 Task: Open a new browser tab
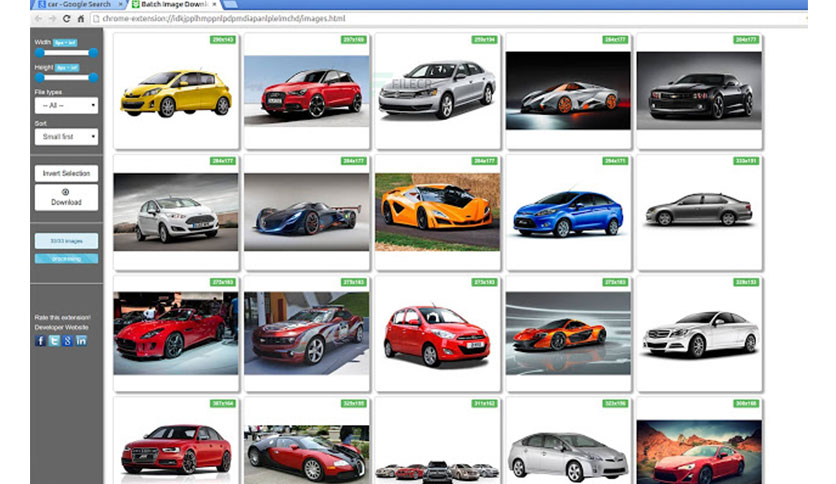230,4
